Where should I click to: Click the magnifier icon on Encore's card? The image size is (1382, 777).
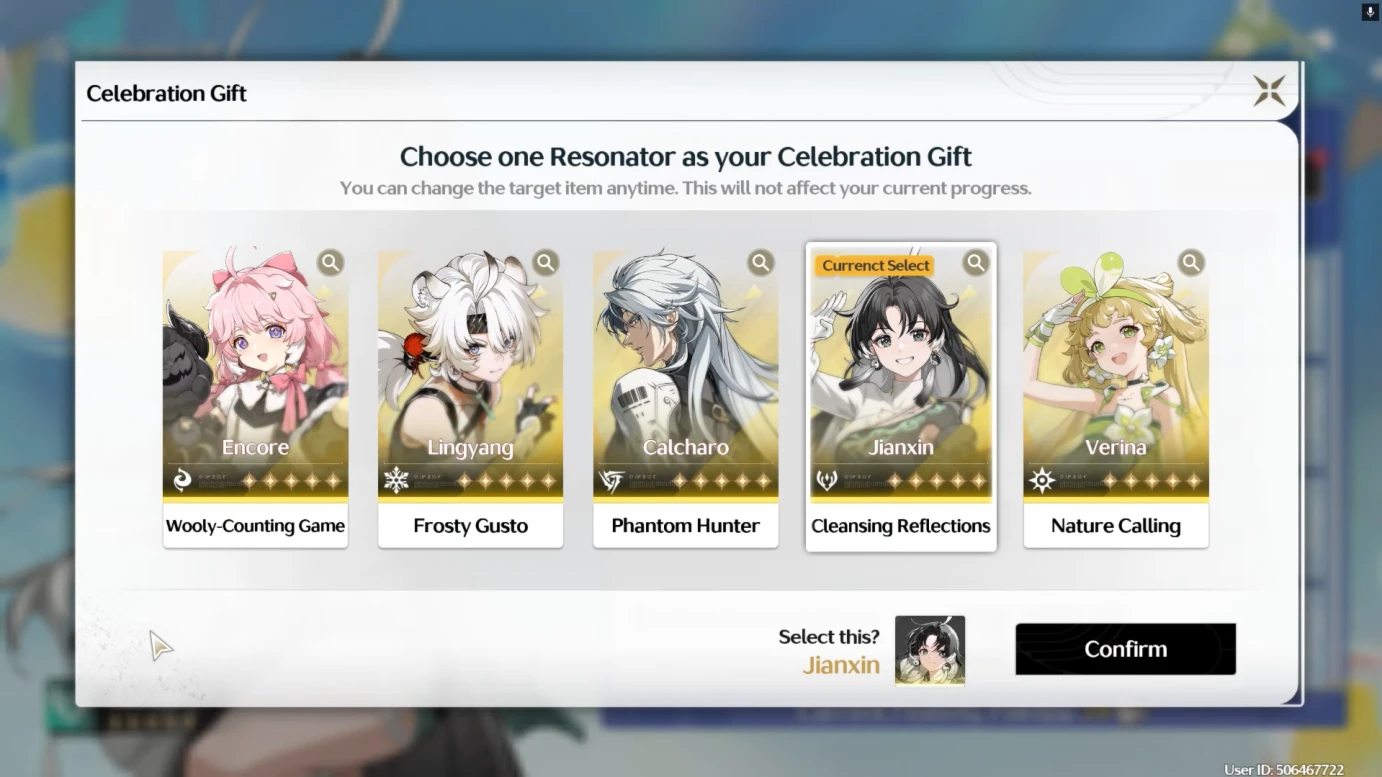click(x=331, y=263)
